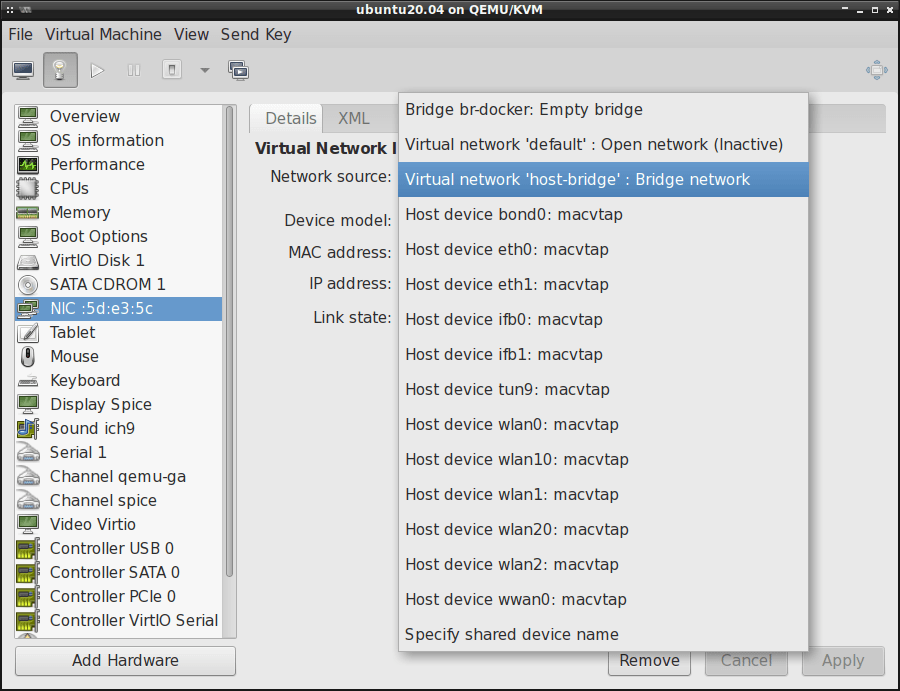Click the Add Hardware button
This screenshot has width=900, height=691.
124,661
